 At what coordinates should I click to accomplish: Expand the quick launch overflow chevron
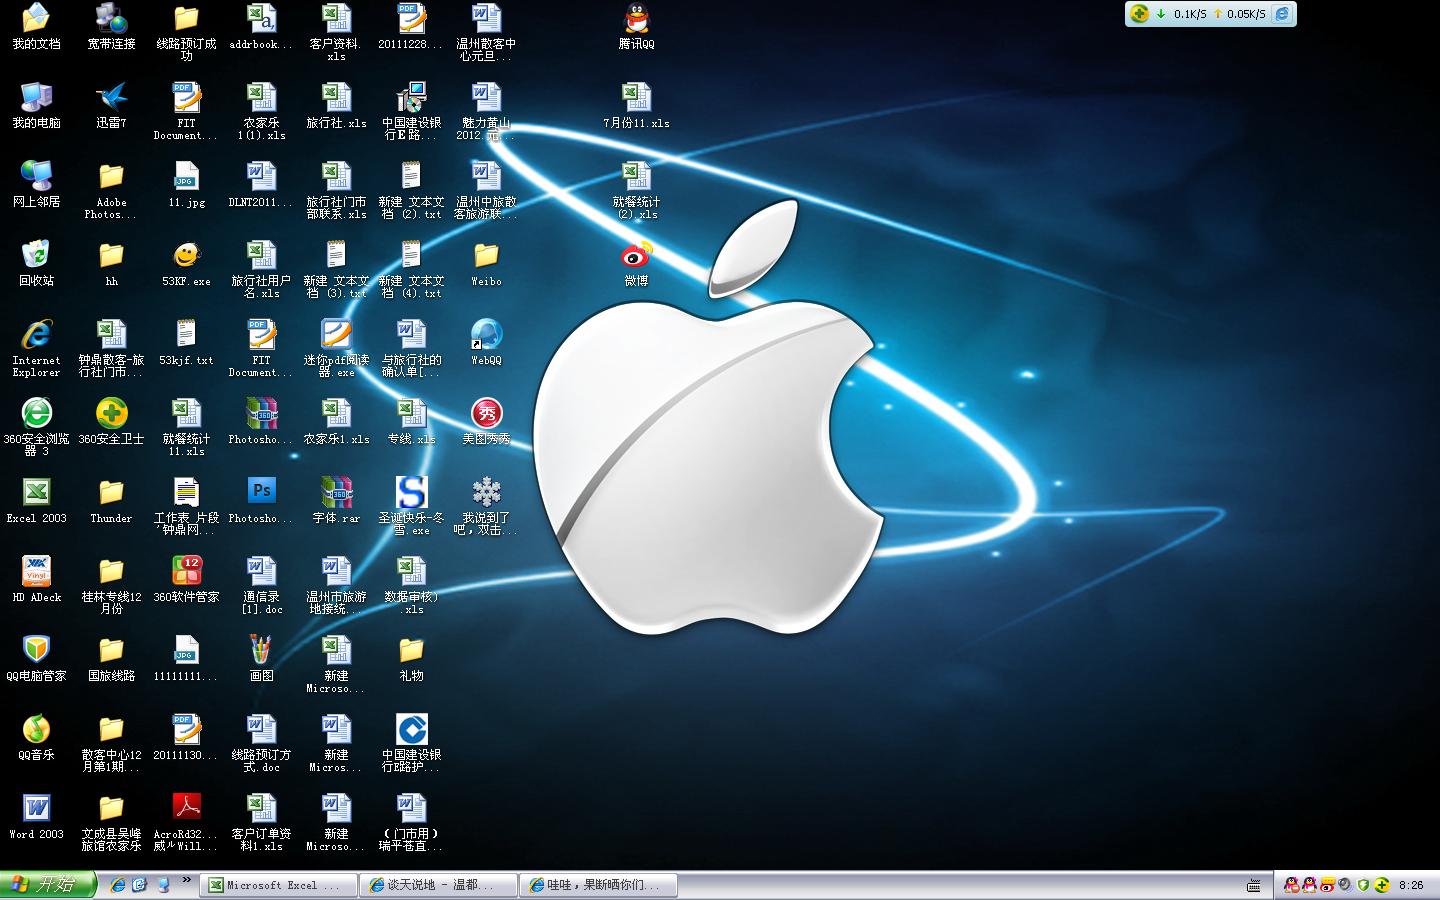pos(186,881)
